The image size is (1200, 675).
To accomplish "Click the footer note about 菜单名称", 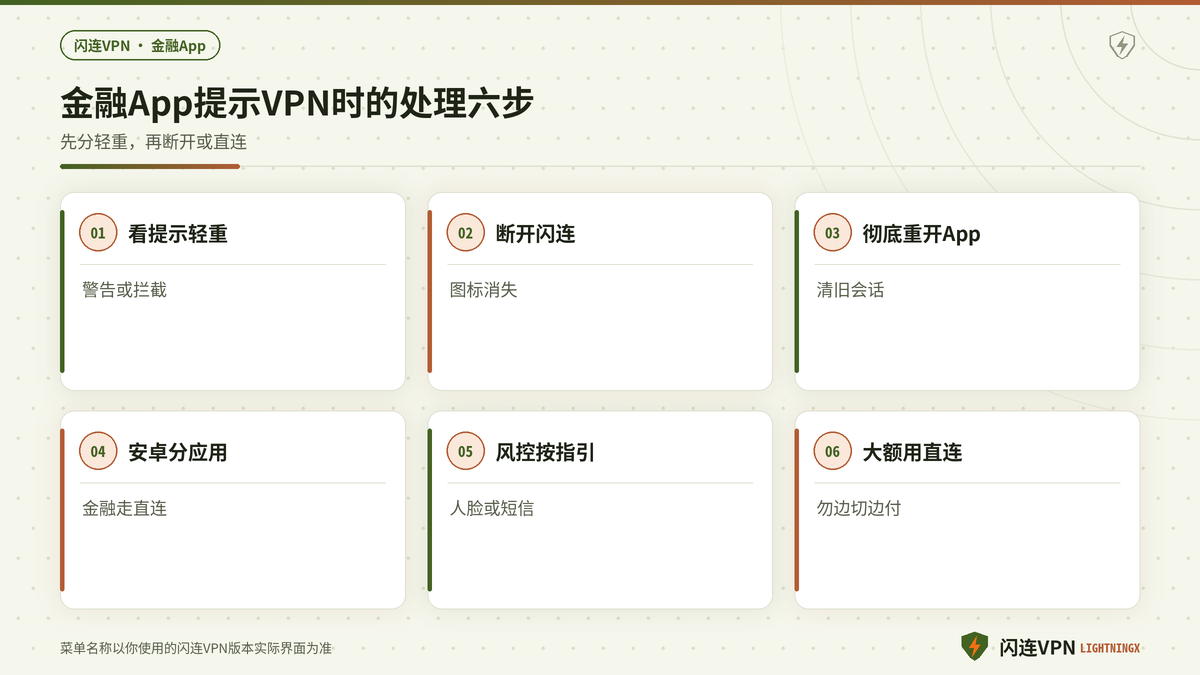I will click(x=196, y=648).
